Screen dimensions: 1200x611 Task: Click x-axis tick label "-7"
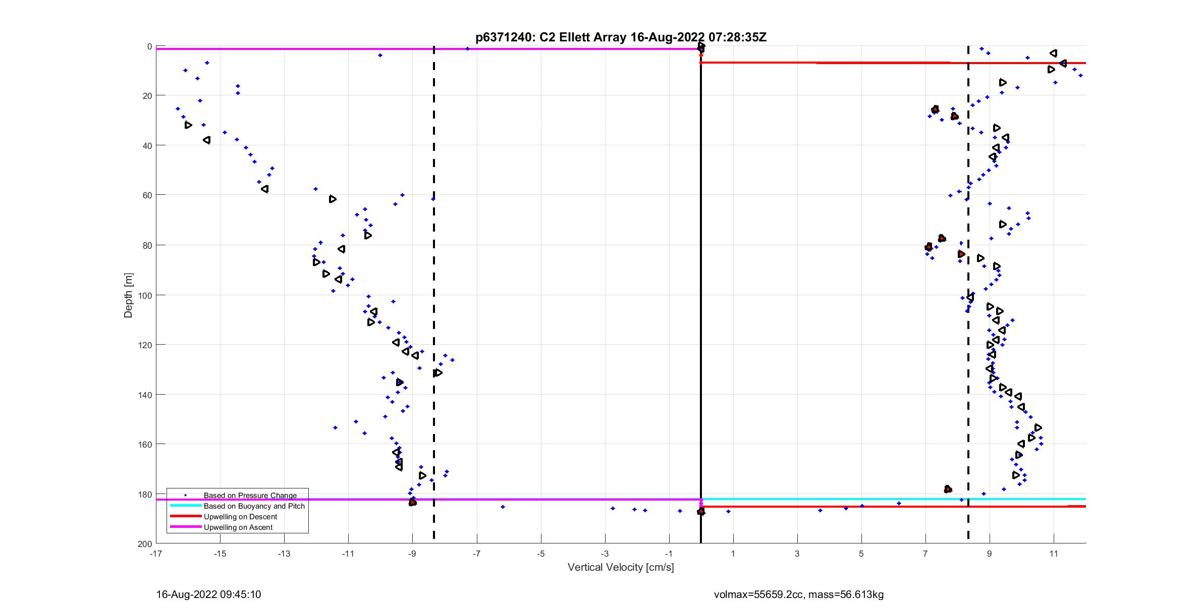pyautogui.click(x=476, y=553)
